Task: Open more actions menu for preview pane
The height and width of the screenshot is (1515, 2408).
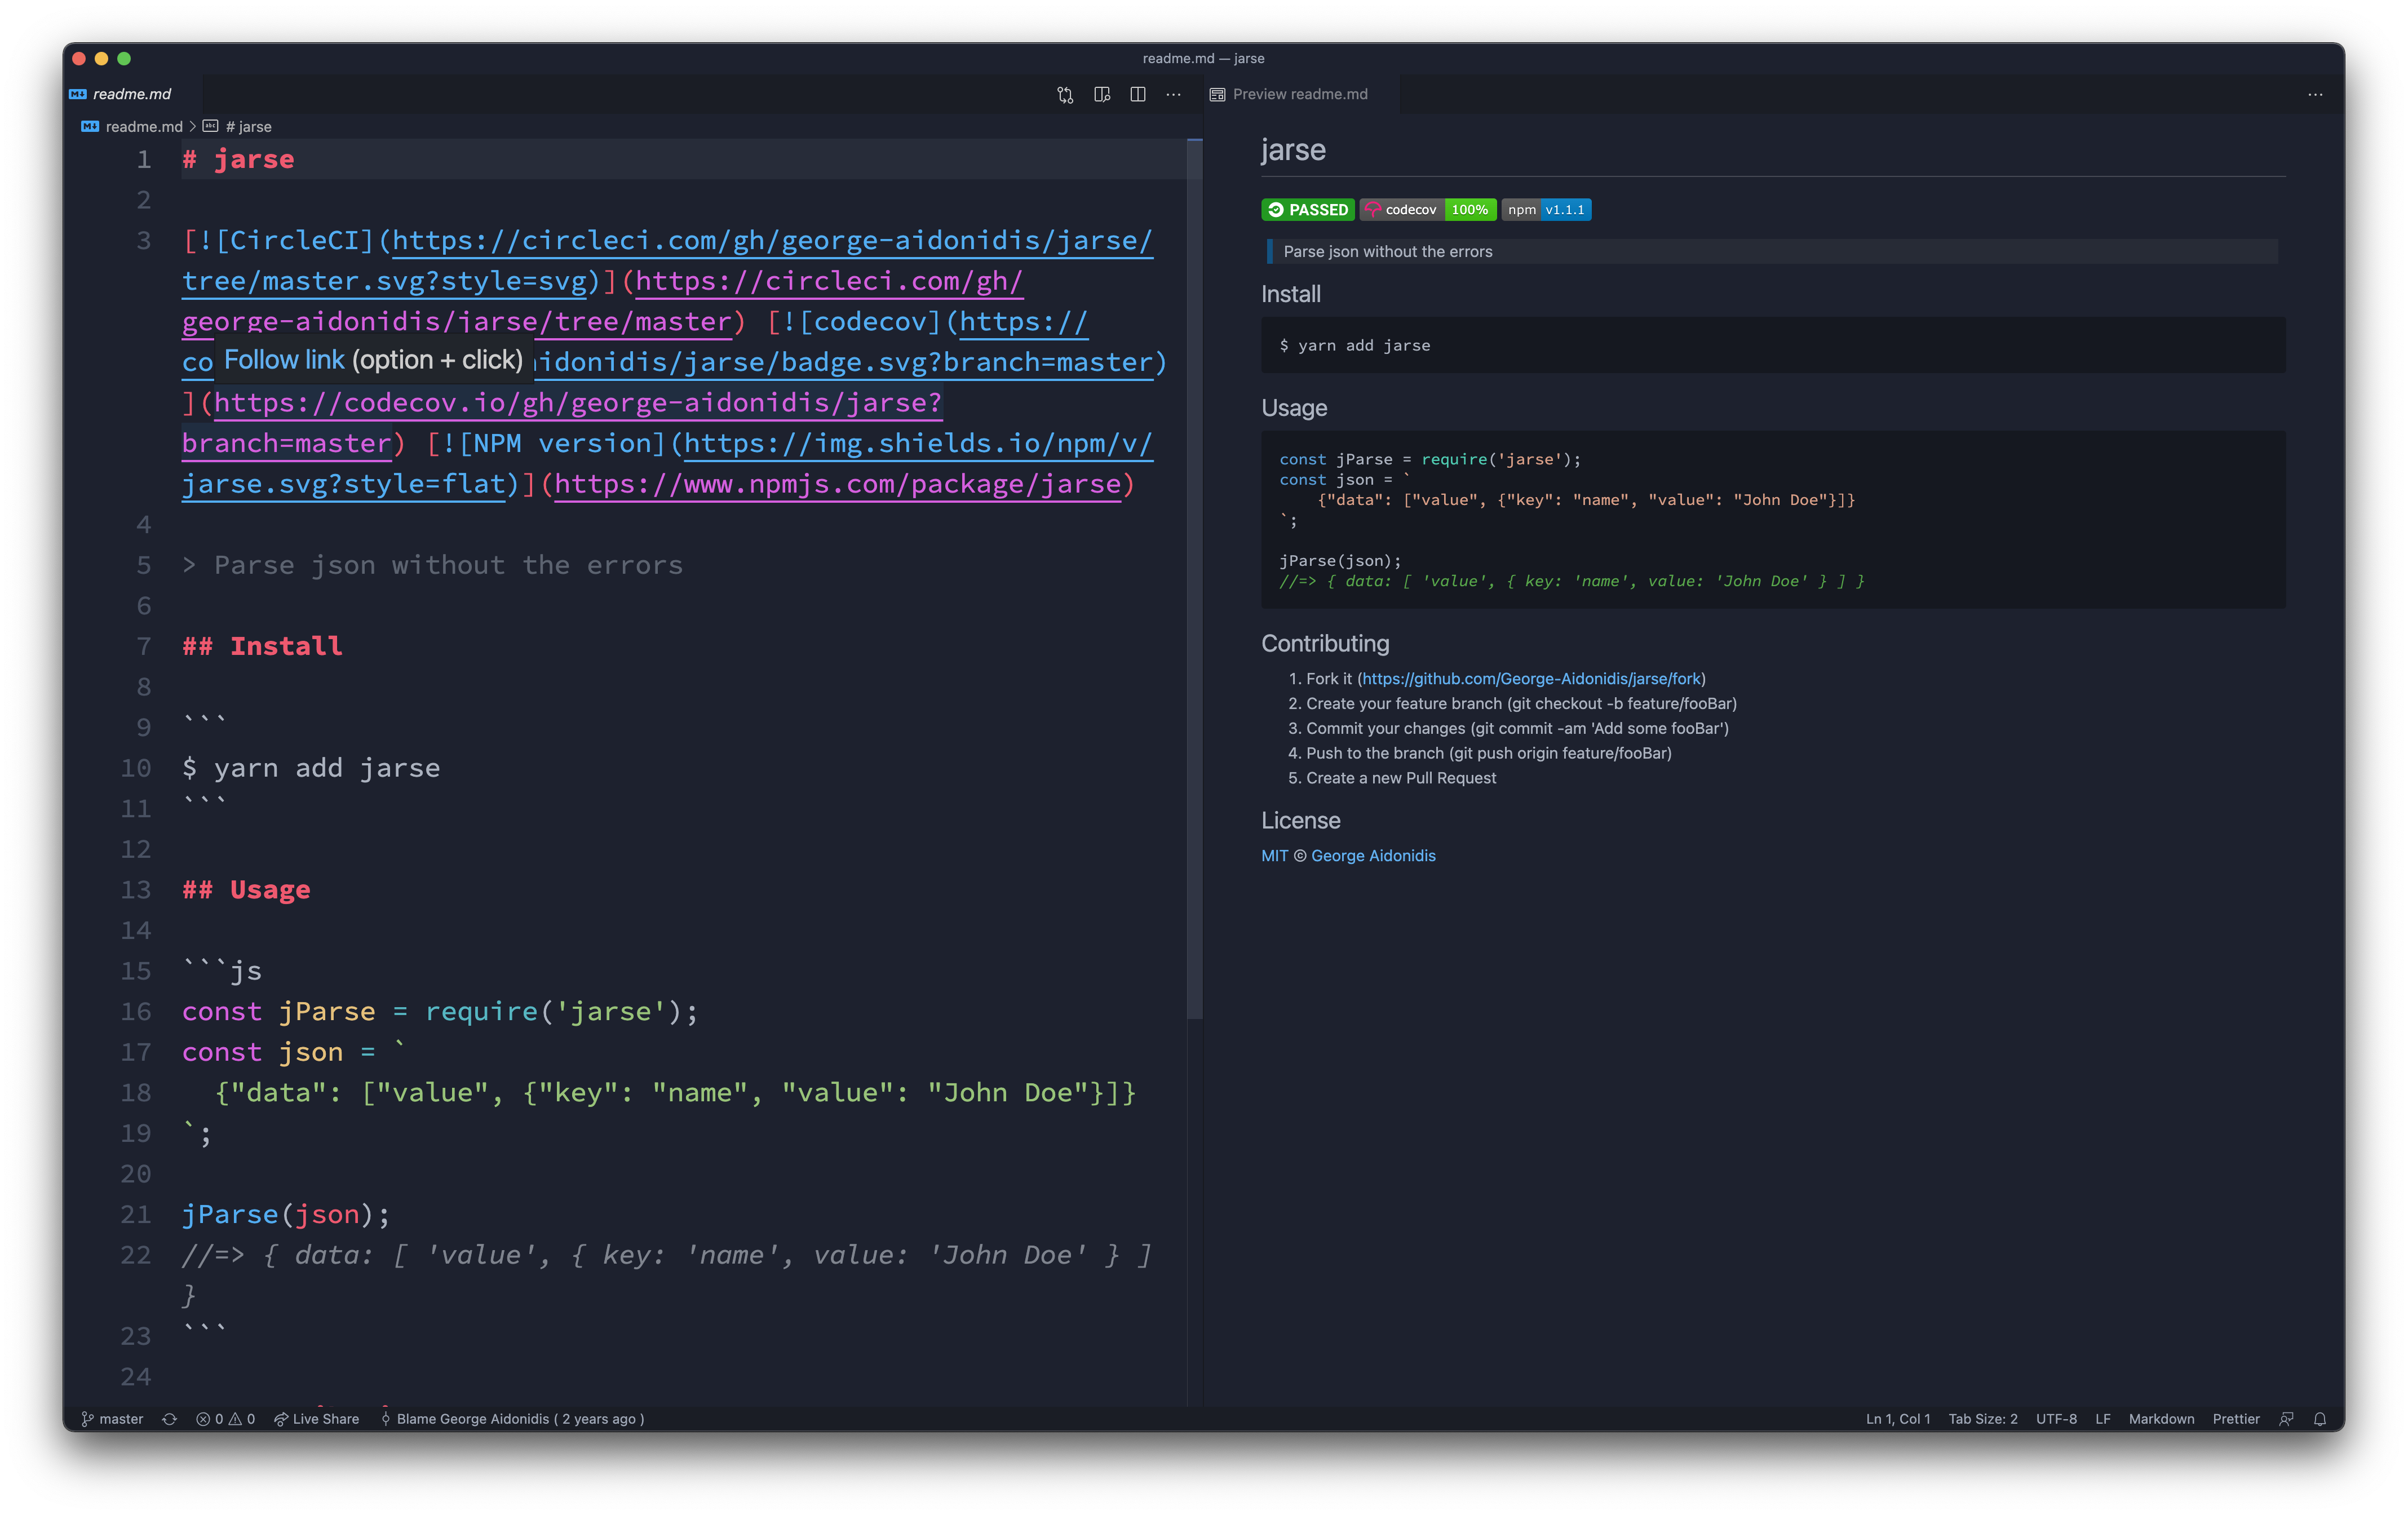Action: click(x=2315, y=94)
